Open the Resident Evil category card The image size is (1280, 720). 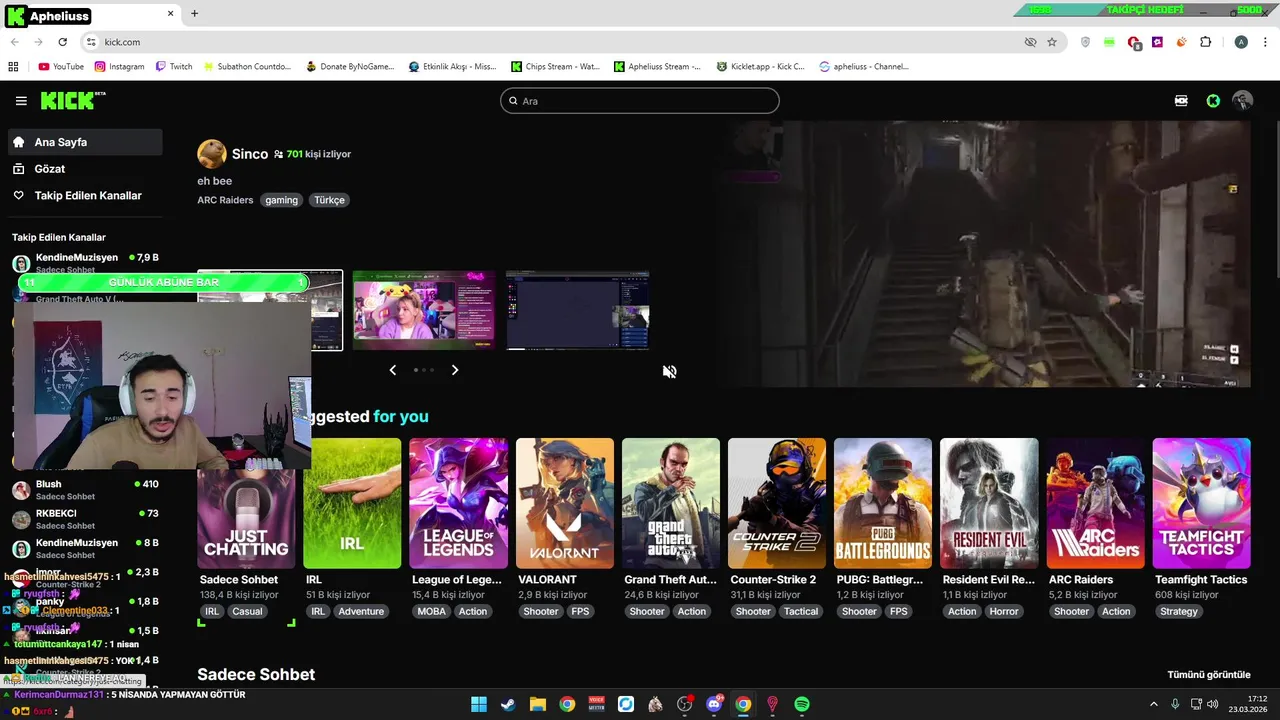989,503
